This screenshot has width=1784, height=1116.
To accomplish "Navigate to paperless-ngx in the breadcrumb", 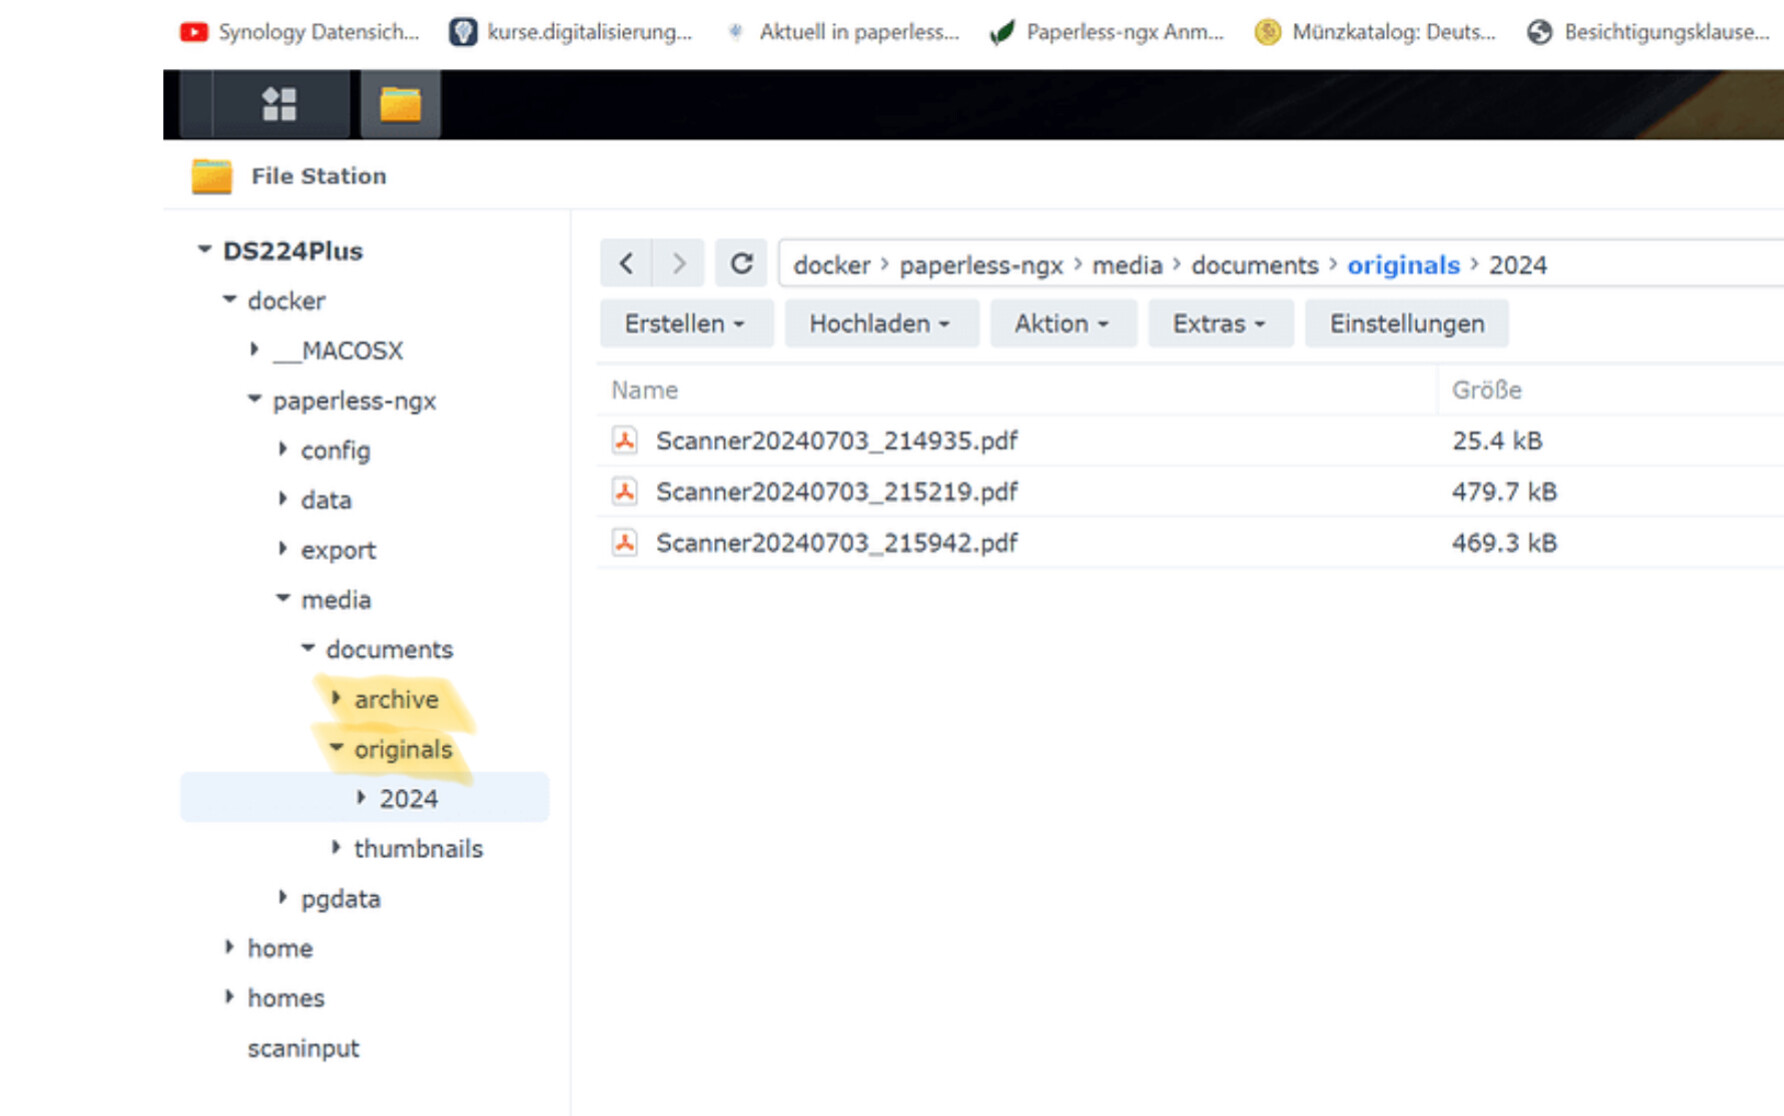I will pos(981,265).
